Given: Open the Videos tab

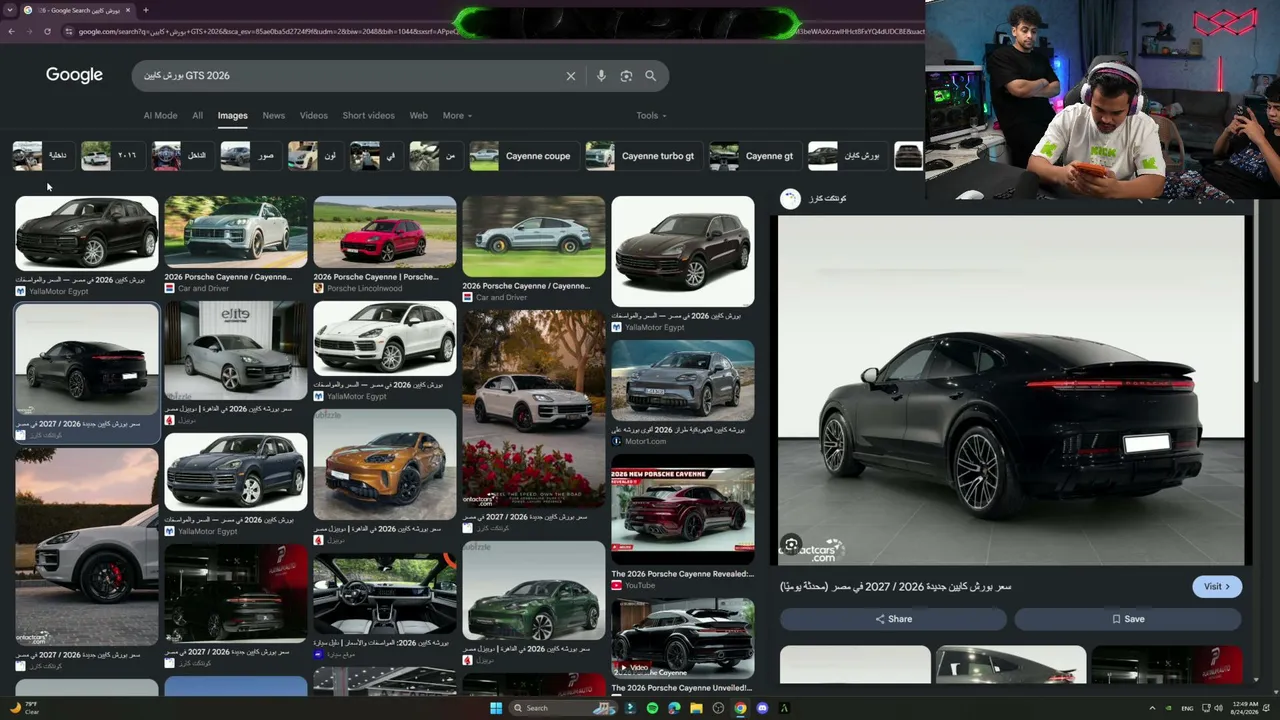Looking at the screenshot, I should (x=313, y=116).
